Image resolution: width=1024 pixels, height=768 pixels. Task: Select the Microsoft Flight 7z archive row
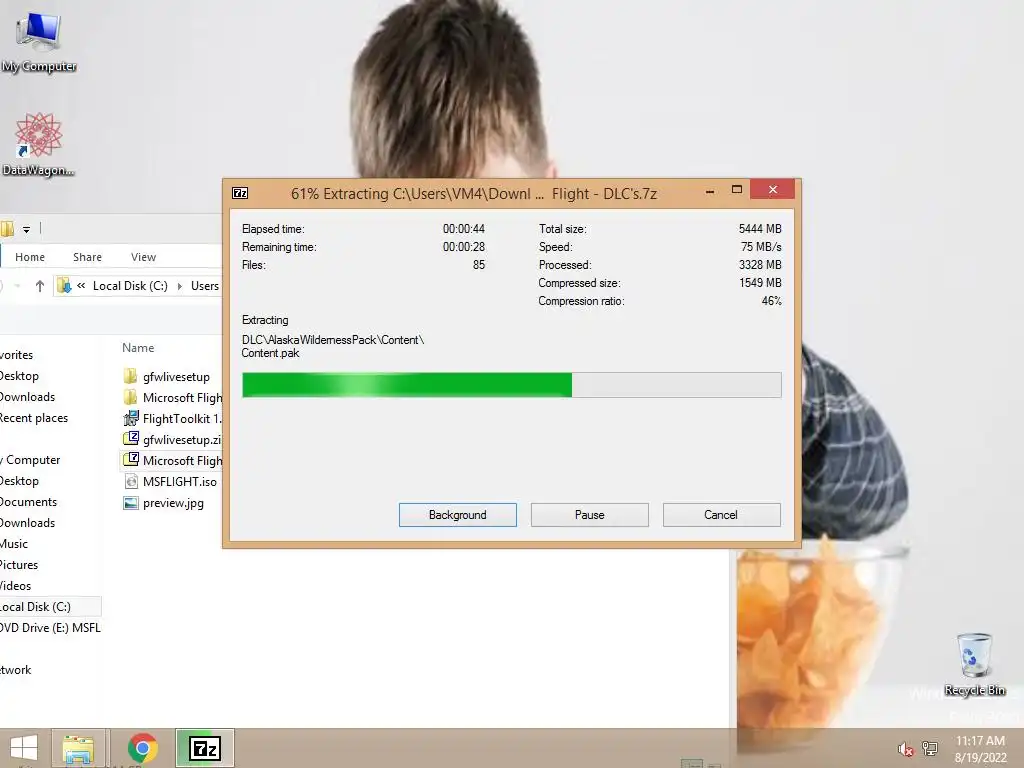click(x=171, y=460)
